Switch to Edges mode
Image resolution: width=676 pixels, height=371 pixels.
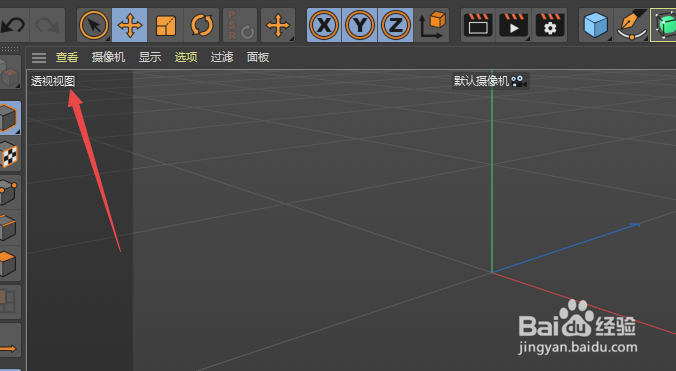9,228
